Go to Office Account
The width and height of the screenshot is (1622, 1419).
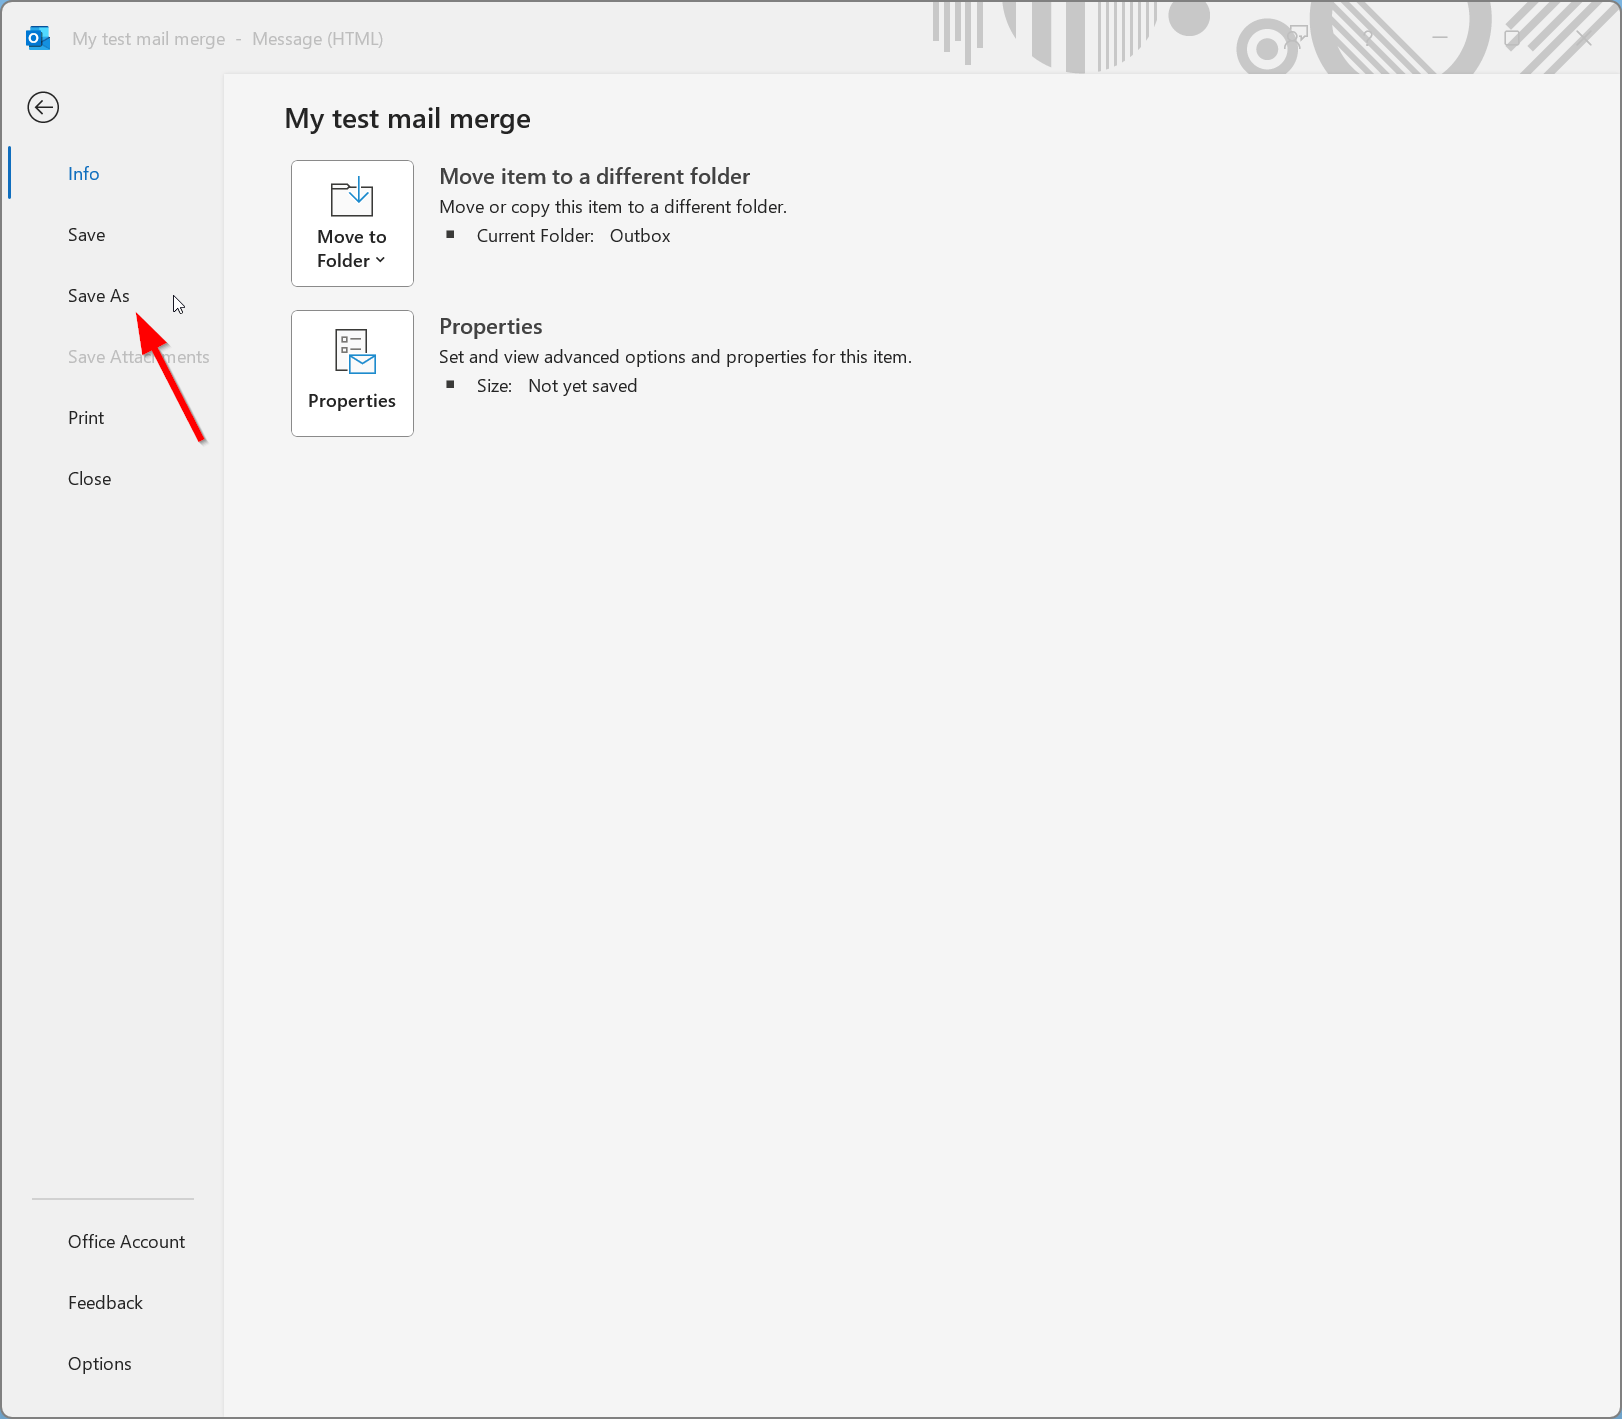pos(127,1242)
